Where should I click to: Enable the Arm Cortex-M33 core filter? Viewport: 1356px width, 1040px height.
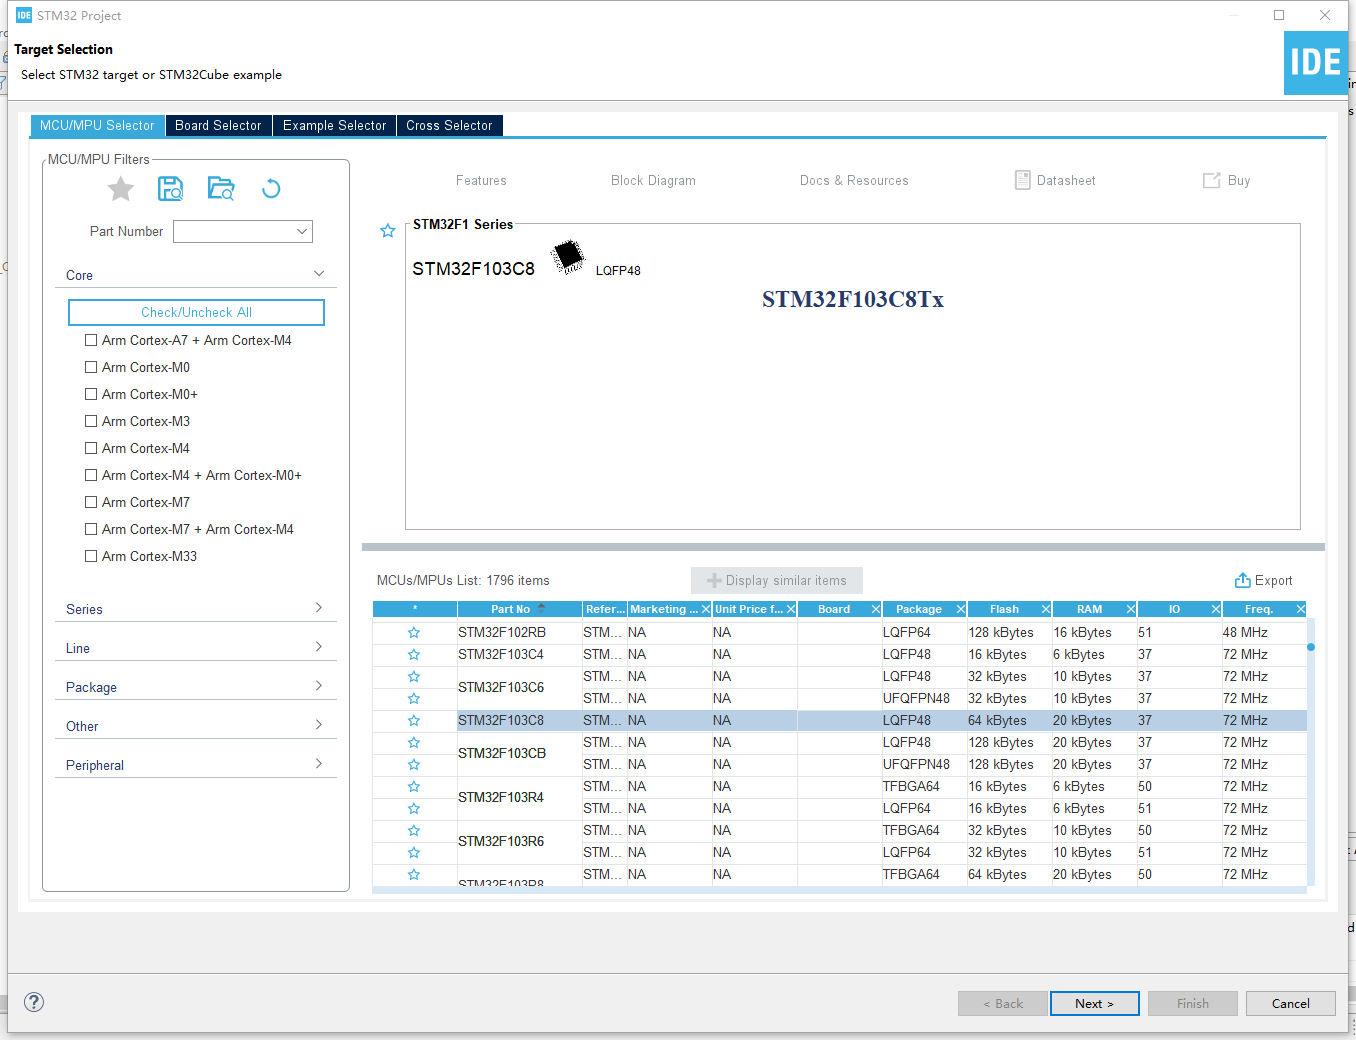(91, 556)
